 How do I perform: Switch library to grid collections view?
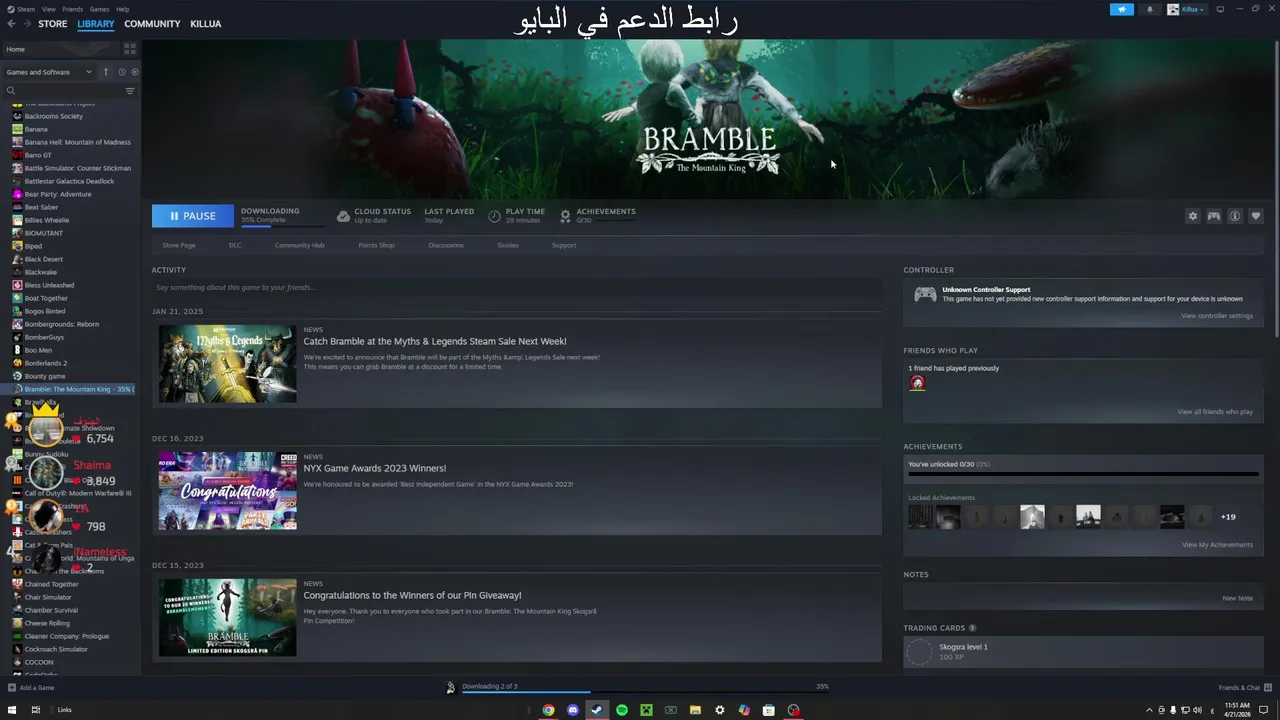tap(130, 49)
